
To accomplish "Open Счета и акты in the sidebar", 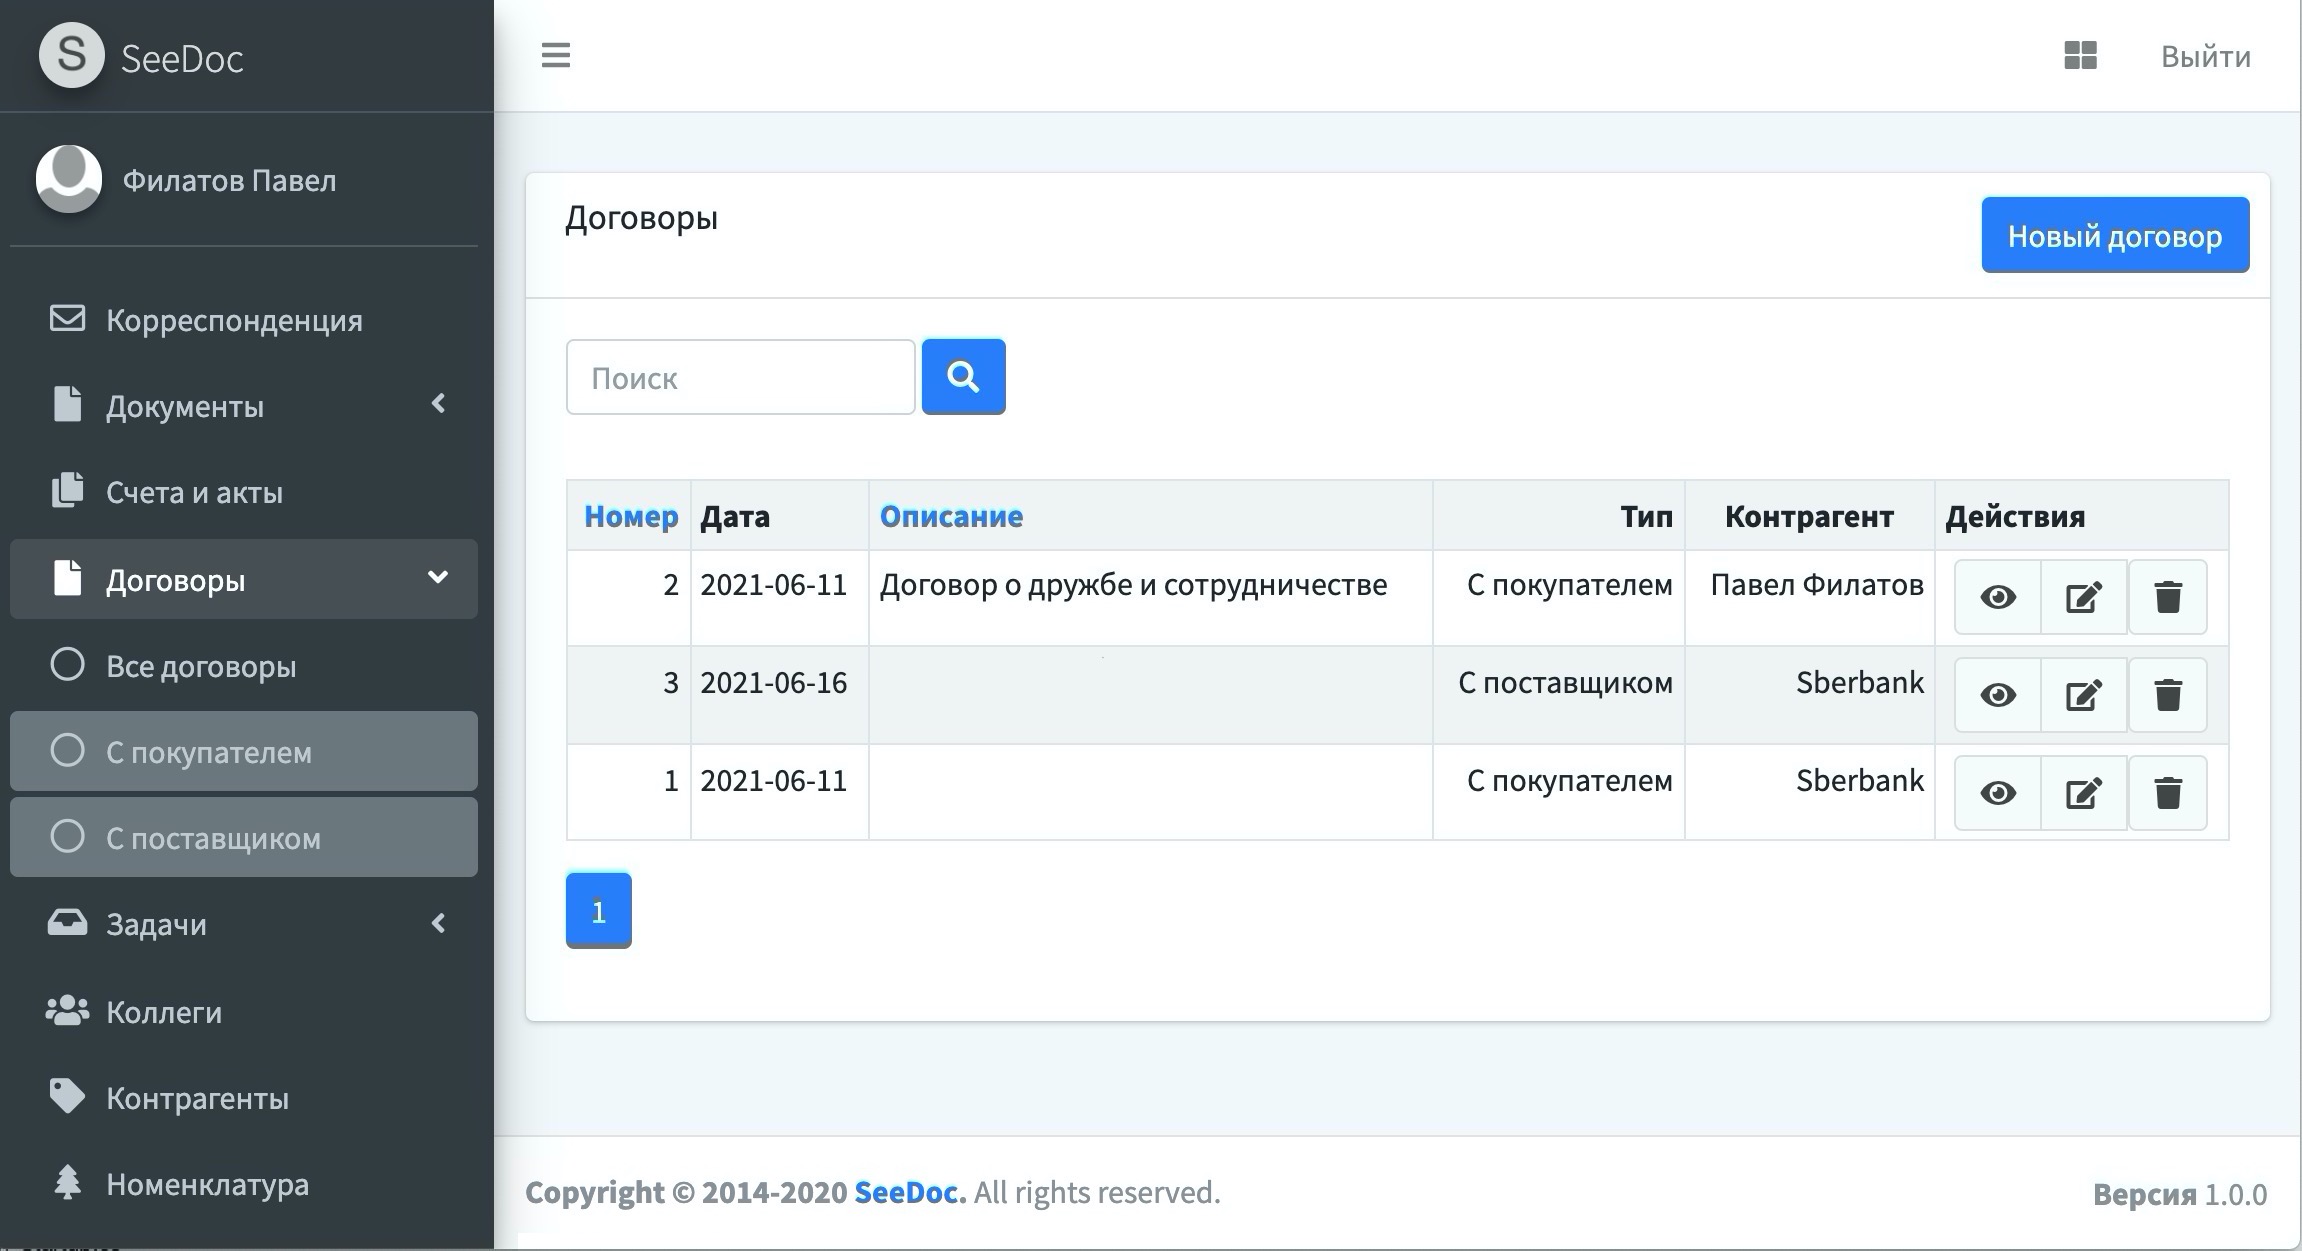I will [243, 491].
